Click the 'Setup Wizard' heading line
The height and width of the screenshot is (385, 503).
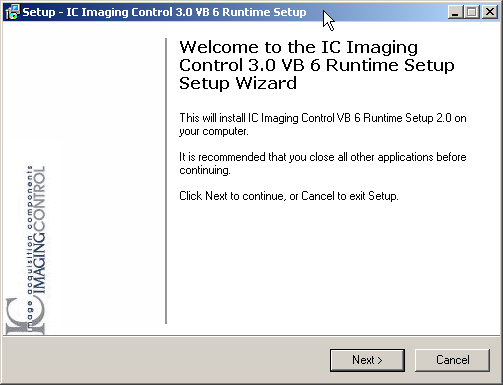click(238, 83)
